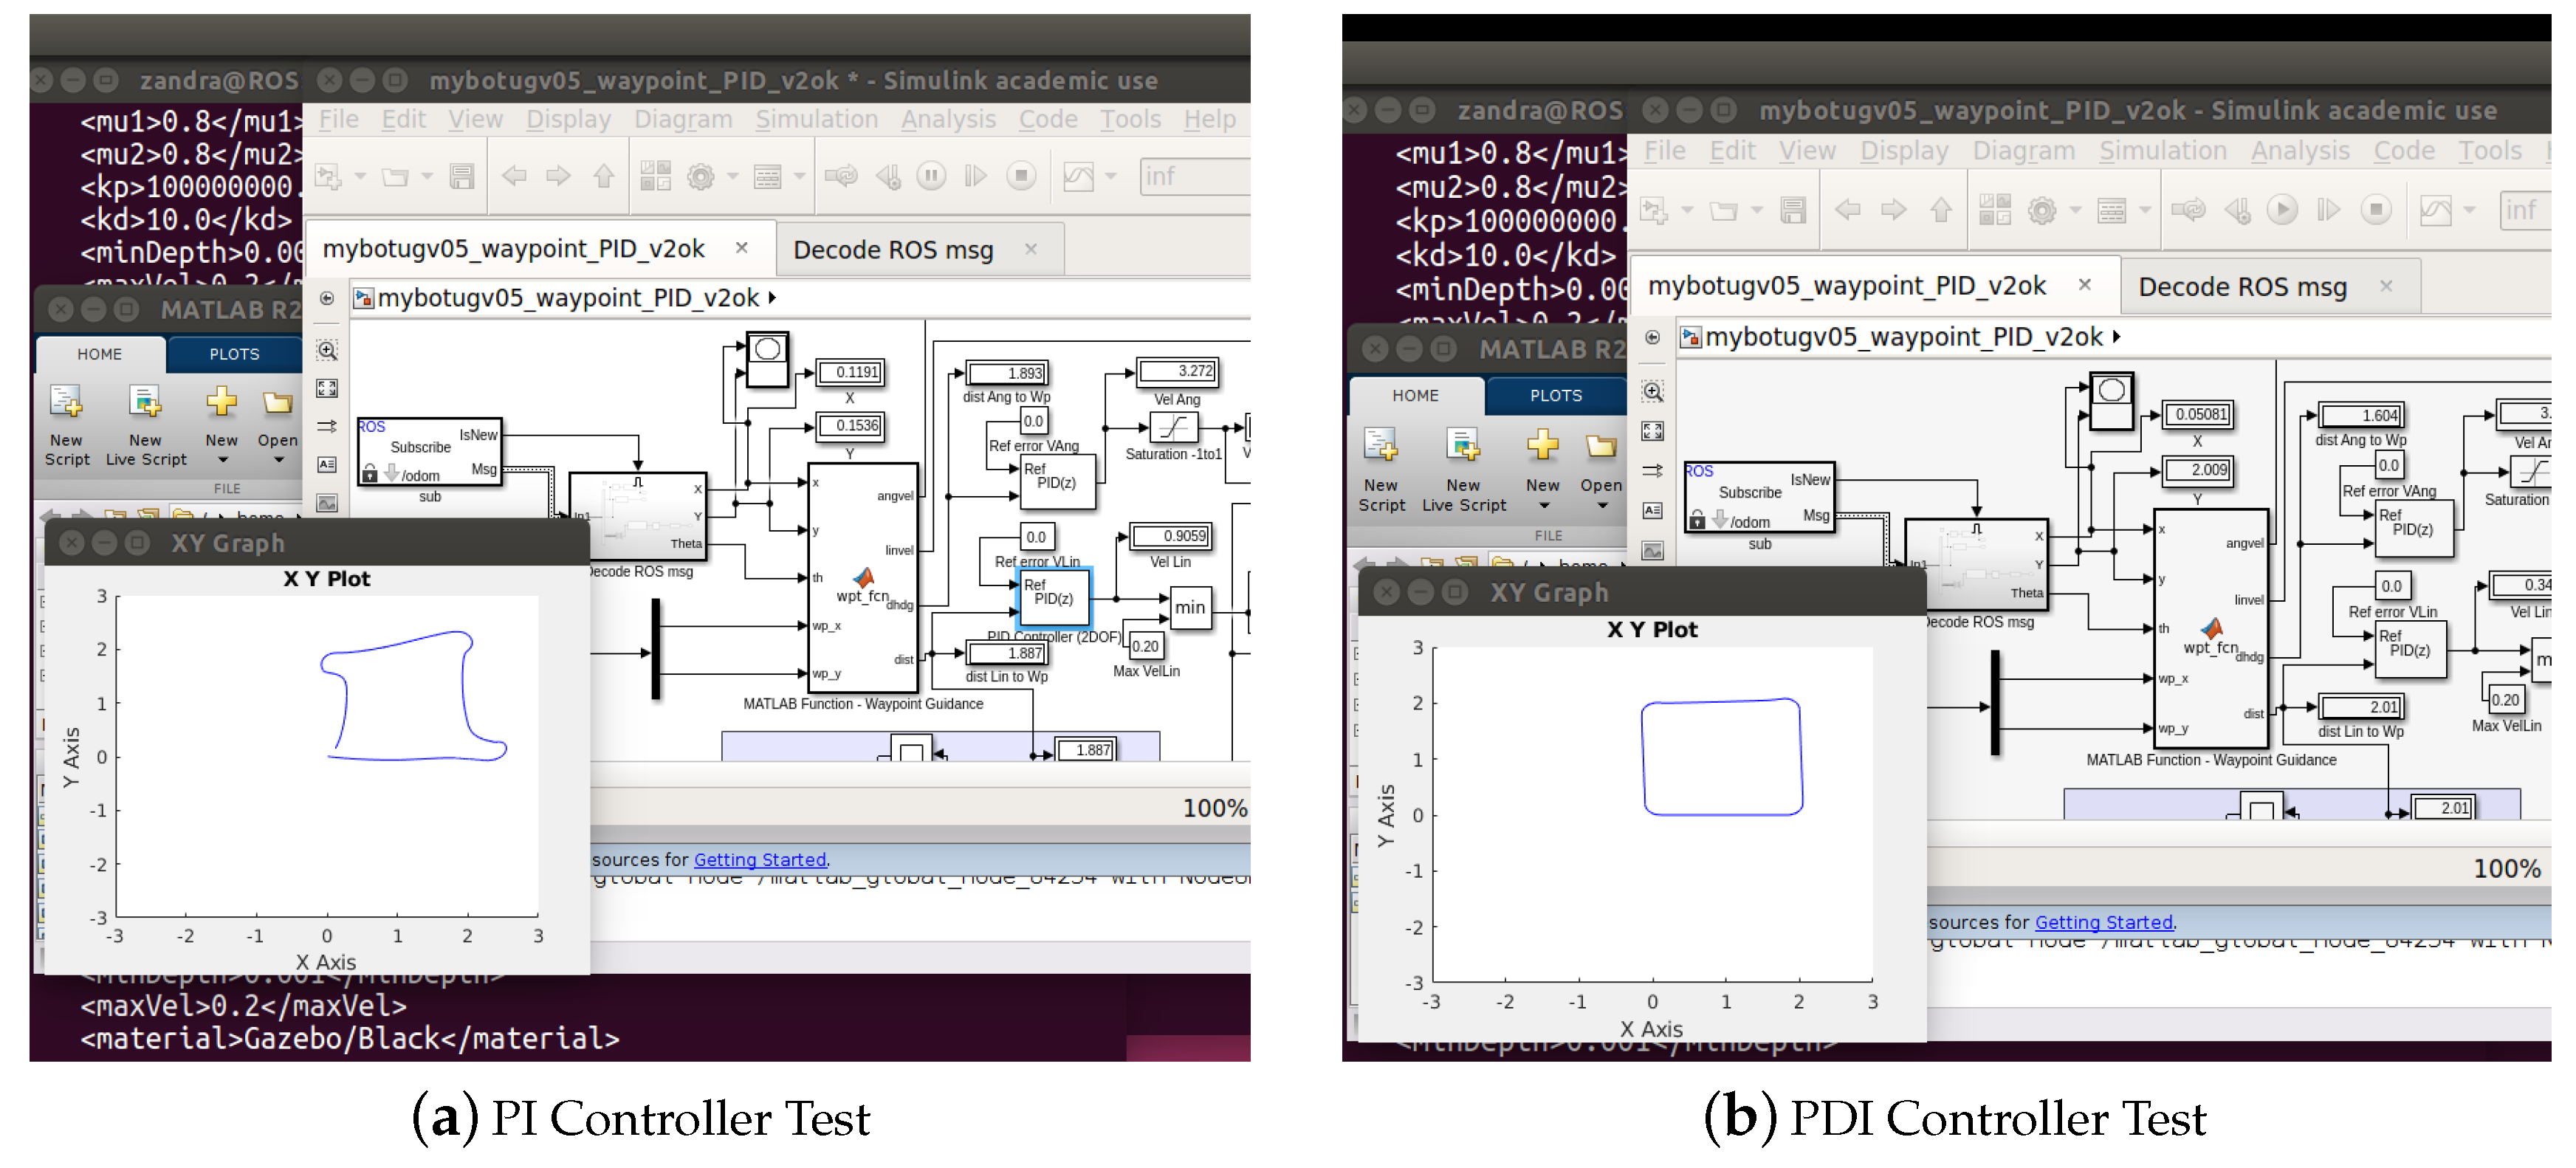Click Model Configuration gear icon in left Simulink toolbar

(700, 177)
